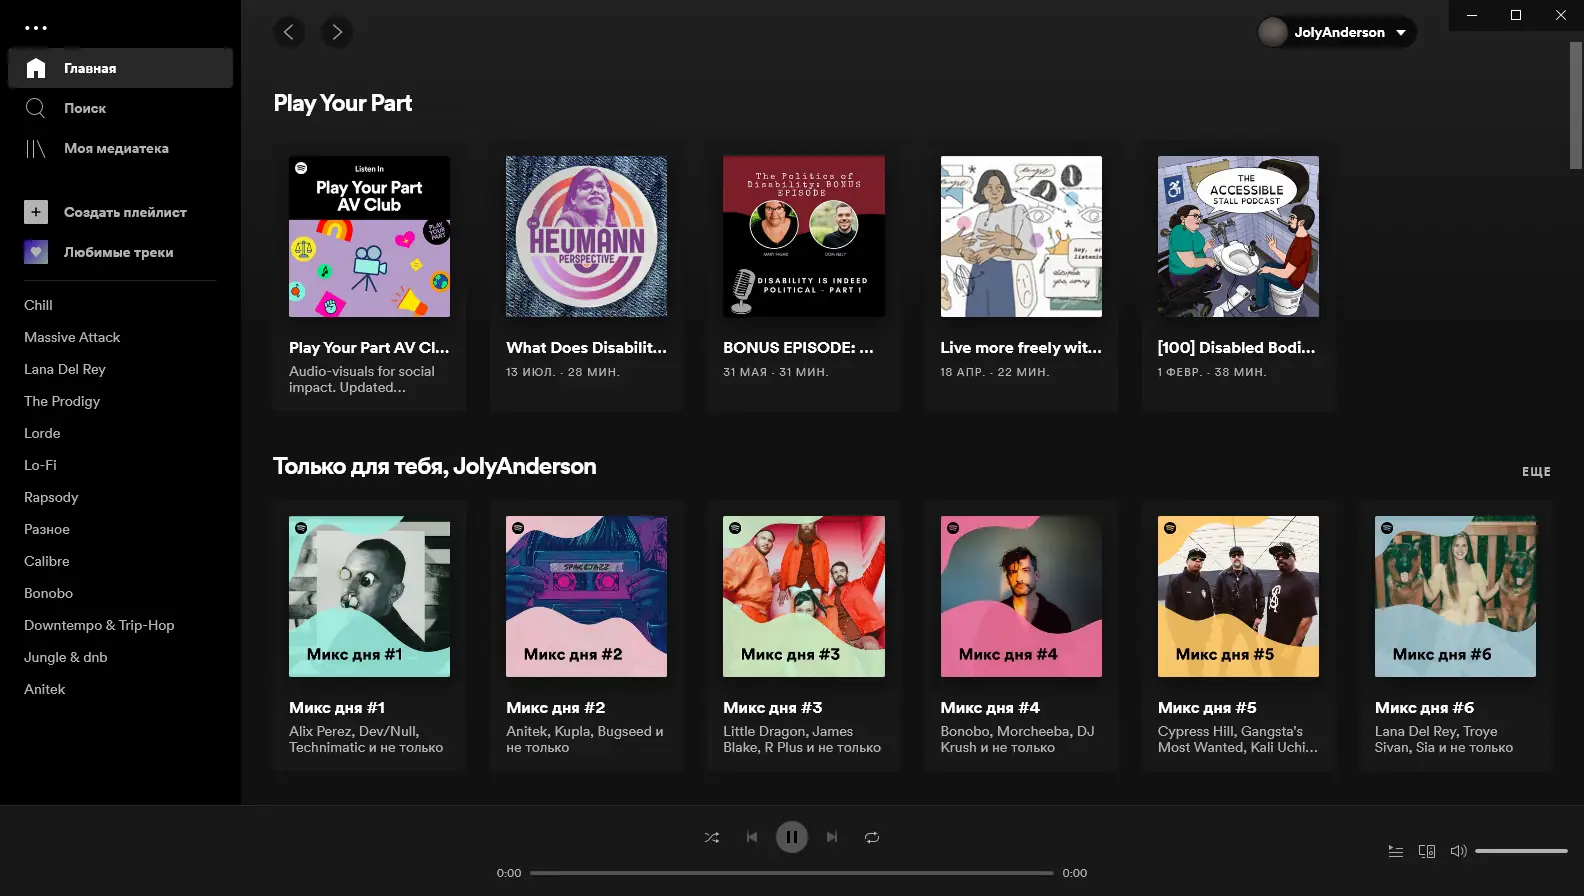Open Микс дня #2 cover
Image resolution: width=1584 pixels, height=896 pixels.
pyautogui.click(x=586, y=596)
